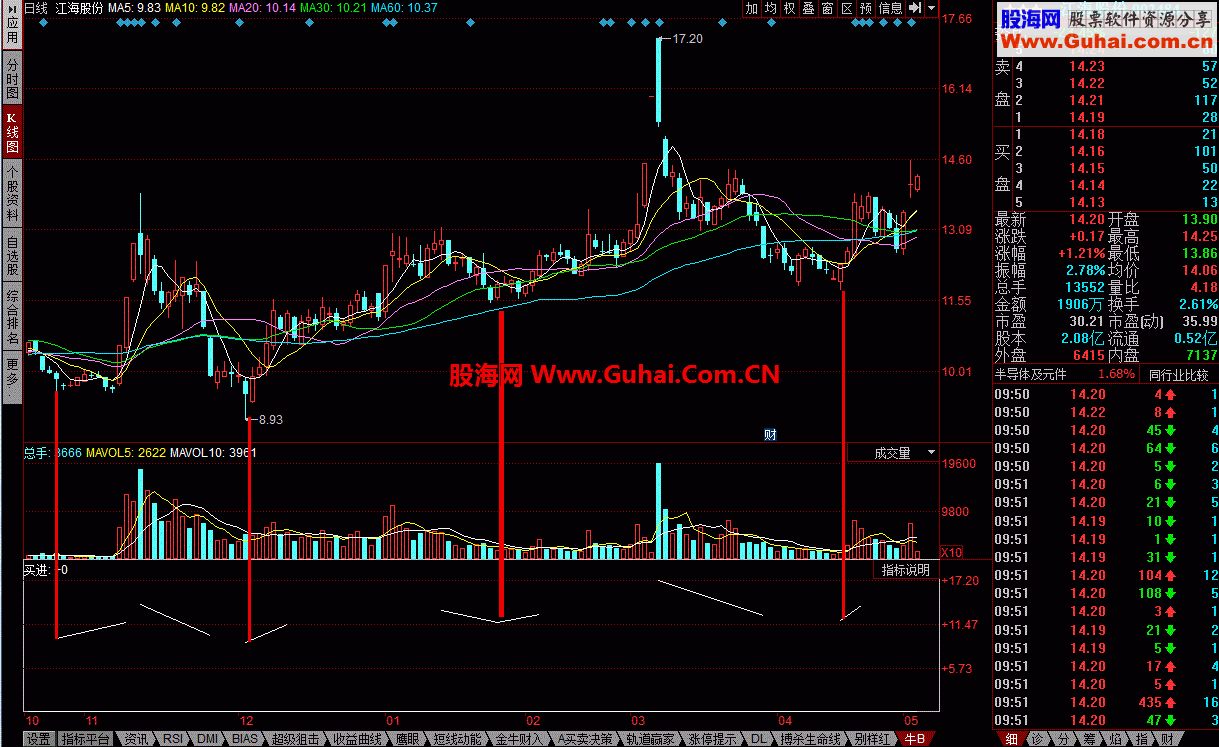Select the K线图 sidebar tab
Screen dimensions: 1219x747
click(12, 133)
